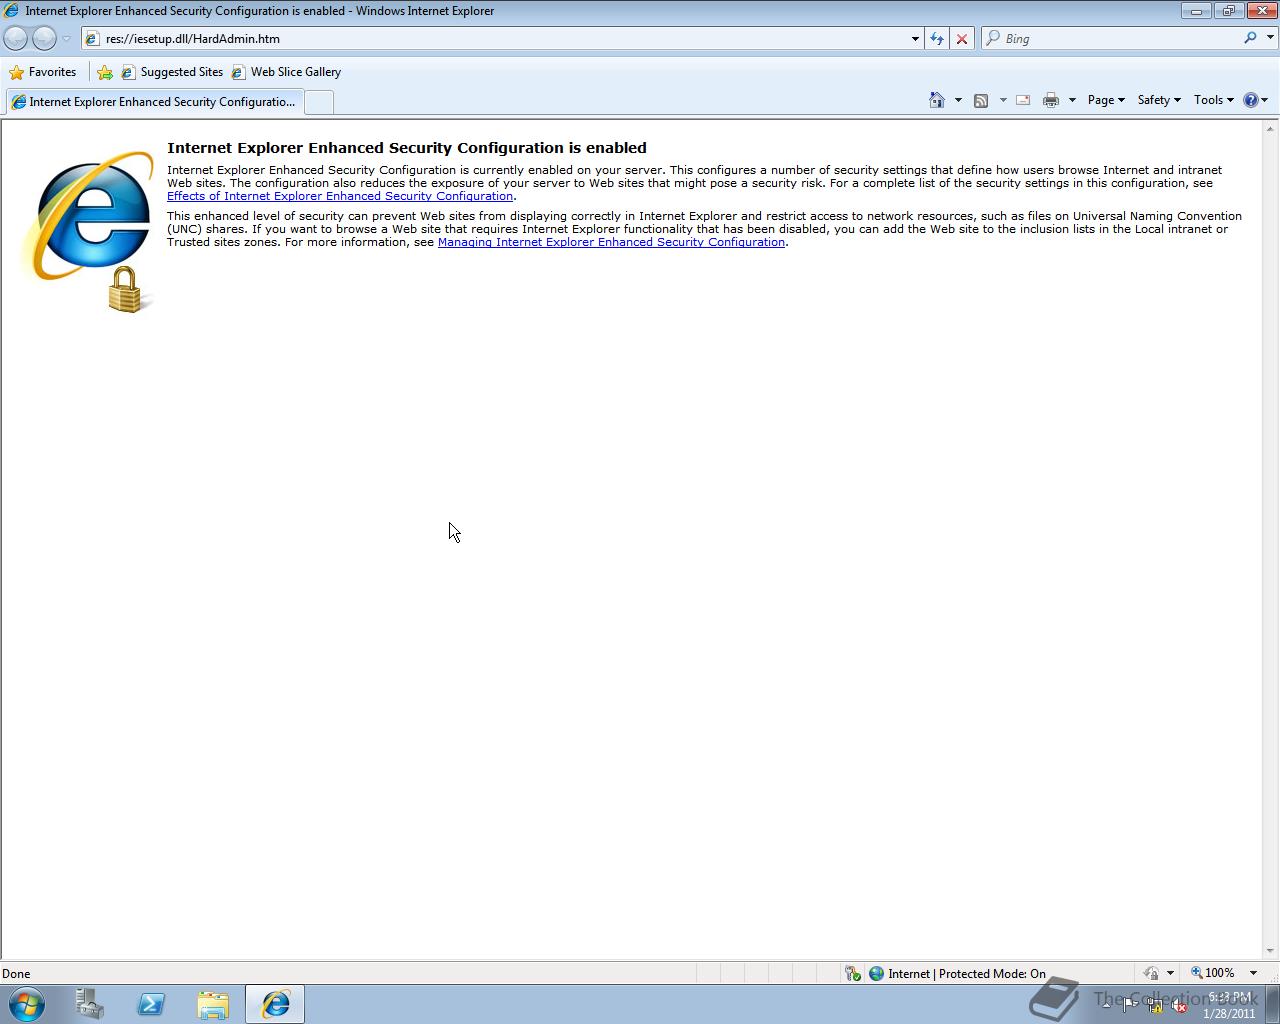1280x1024 pixels.
Task: Click the Add to Favorites Bar icon
Action: click(x=105, y=72)
